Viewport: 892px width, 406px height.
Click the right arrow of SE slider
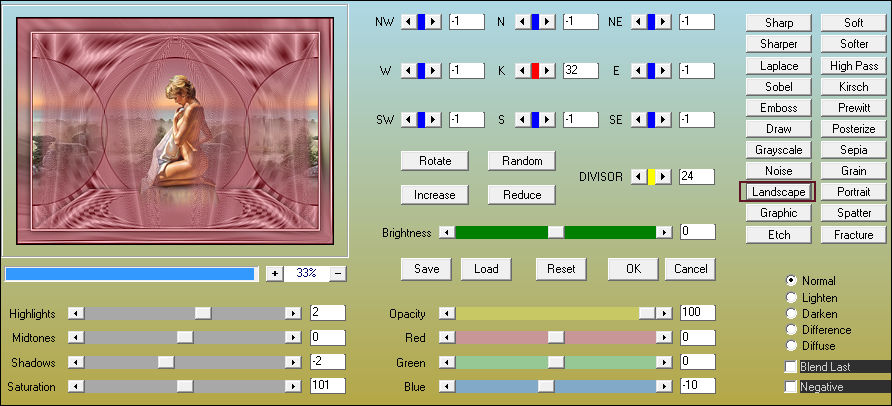point(663,119)
